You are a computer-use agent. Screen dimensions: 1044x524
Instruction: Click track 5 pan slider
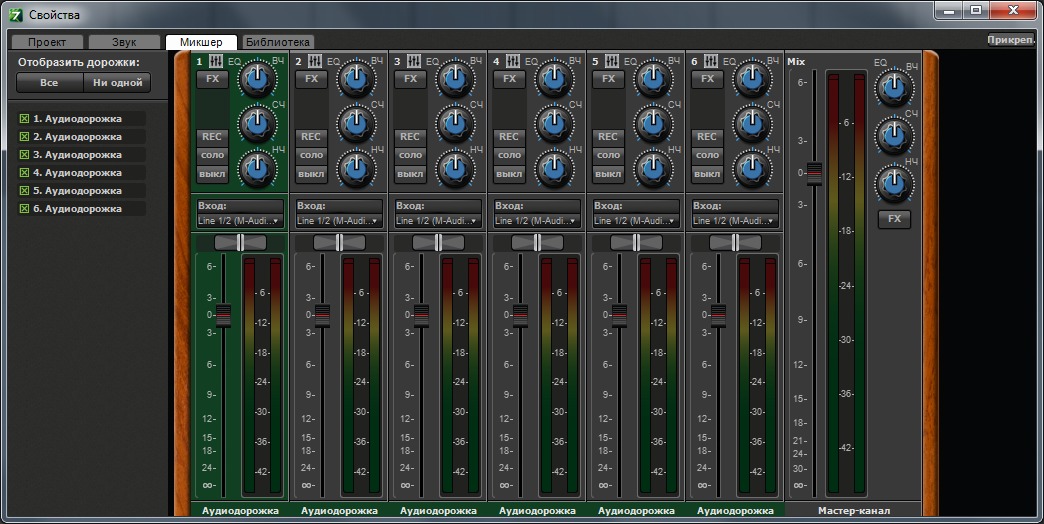(x=637, y=242)
